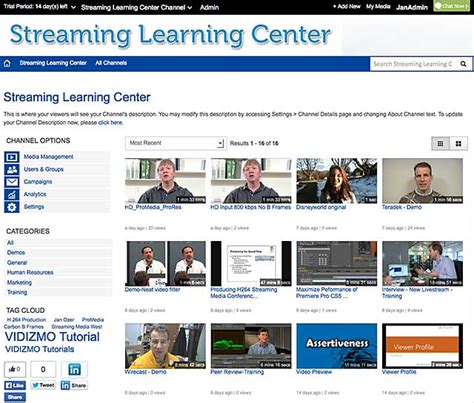Open the Demo-Neat video filter thumbnail
The width and height of the screenshot is (474, 403).
point(165,263)
